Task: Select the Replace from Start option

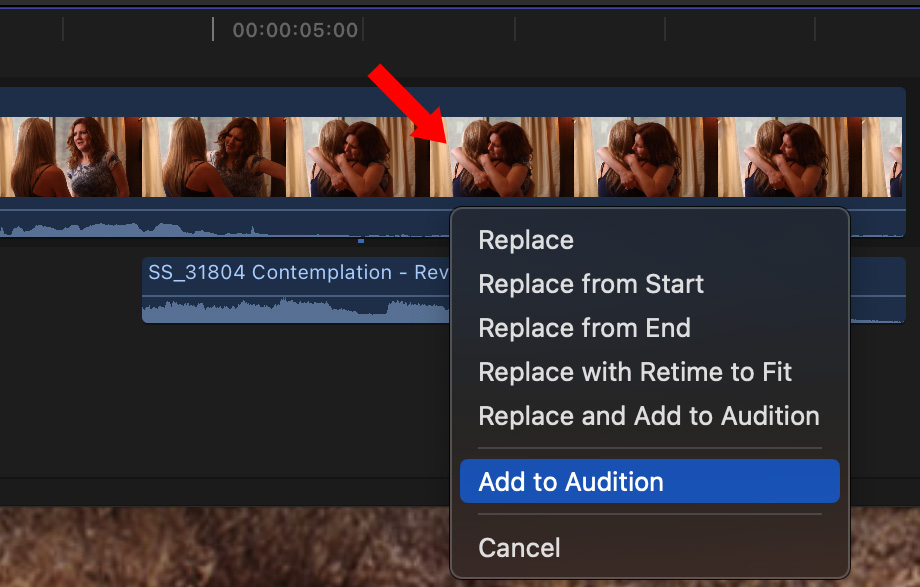Action: pos(591,284)
